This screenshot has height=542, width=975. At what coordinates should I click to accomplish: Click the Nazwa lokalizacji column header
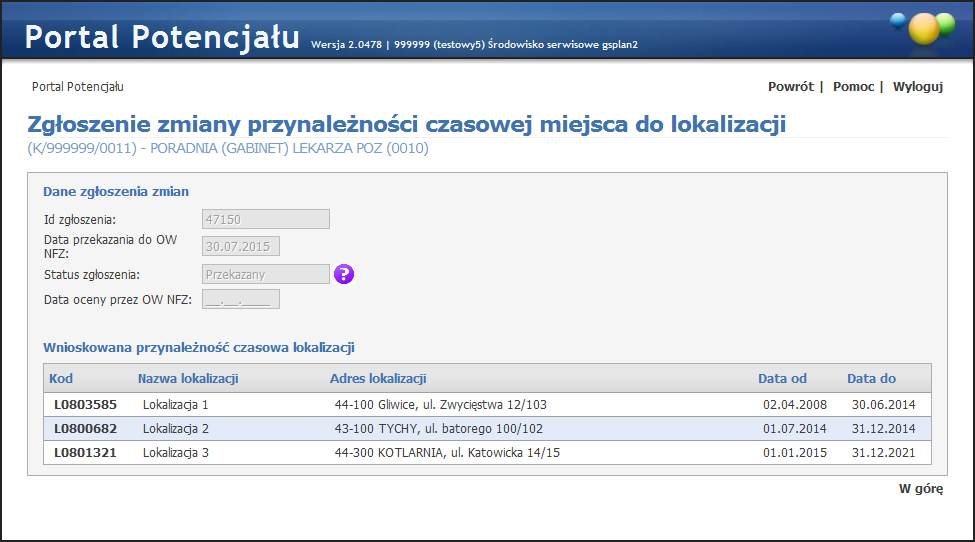coord(188,379)
